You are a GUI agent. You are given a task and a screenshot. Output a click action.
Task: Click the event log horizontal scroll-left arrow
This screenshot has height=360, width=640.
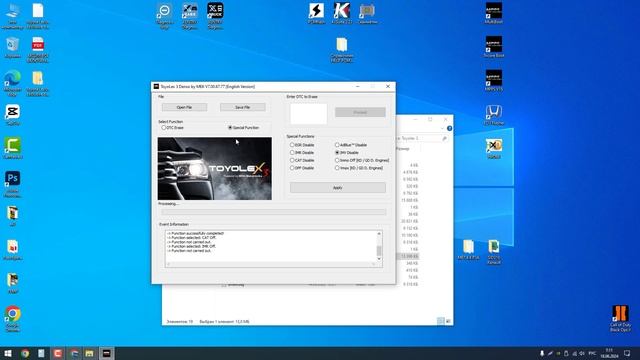(169, 264)
